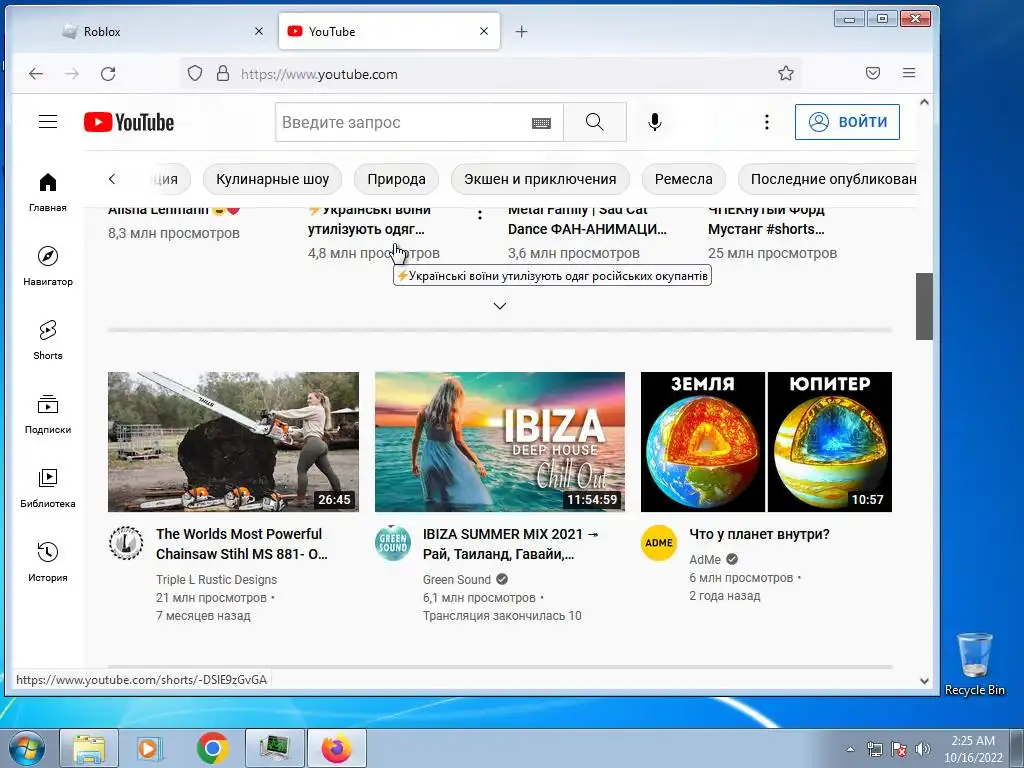
Task: Open the Windows Start button
Action: point(25,748)
